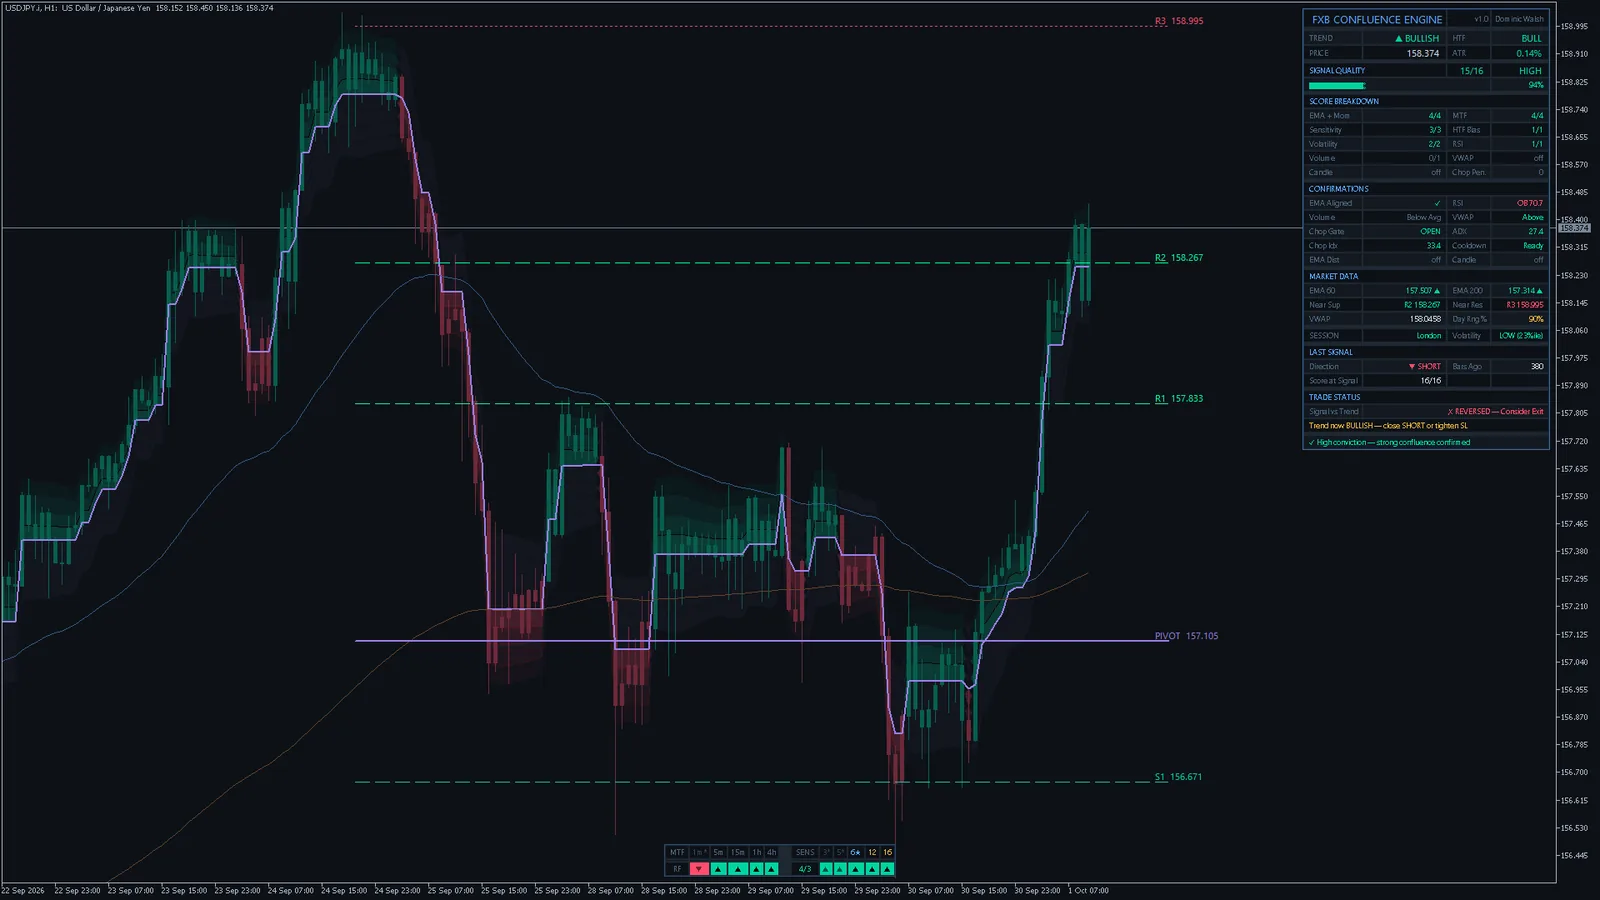Click the up-arrow under SENS 12
Viewport: 1600px width, 900px height.
(872, 869)
